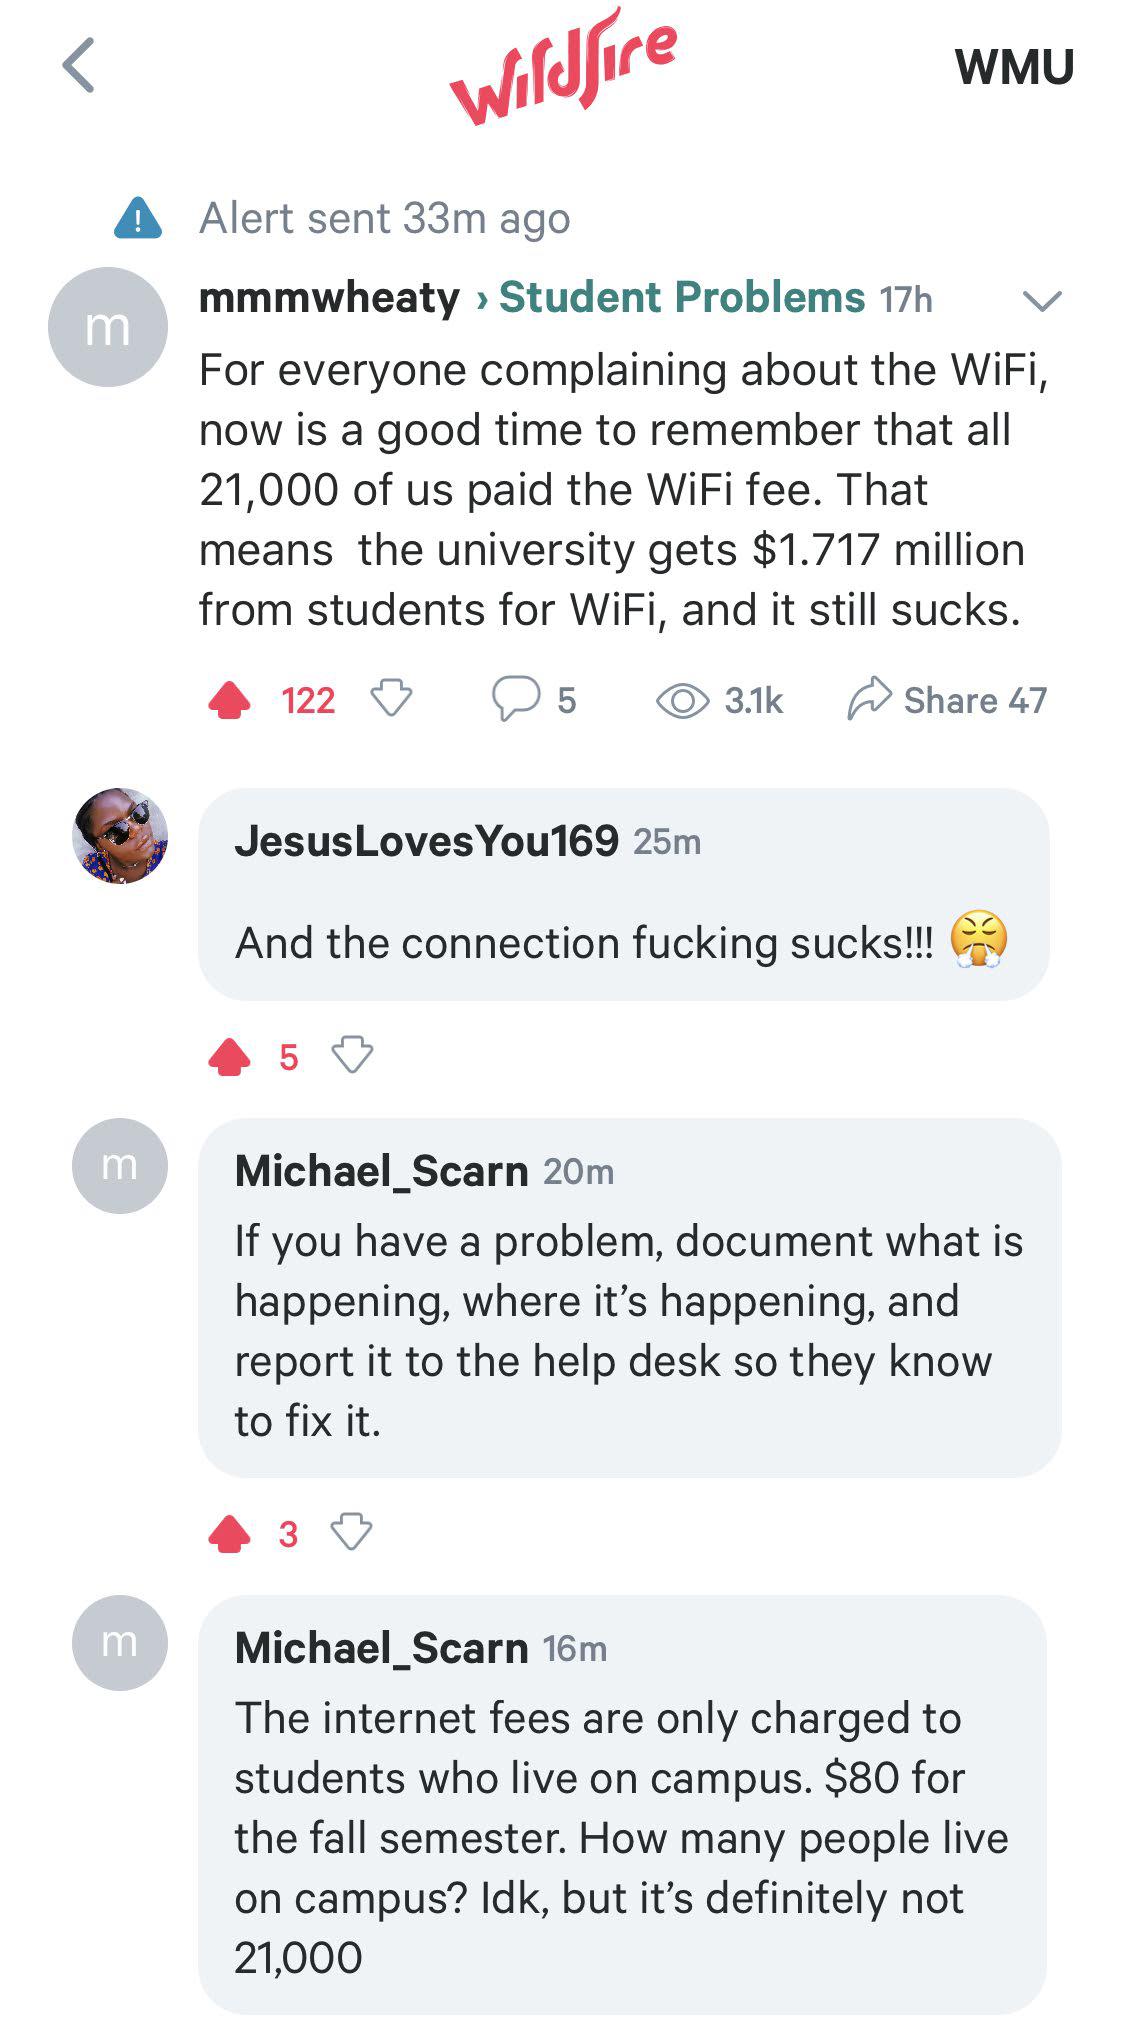Expand the Student Problems channel arrow
This screenshot has width=1125, height=2026.
(1042, 300)
